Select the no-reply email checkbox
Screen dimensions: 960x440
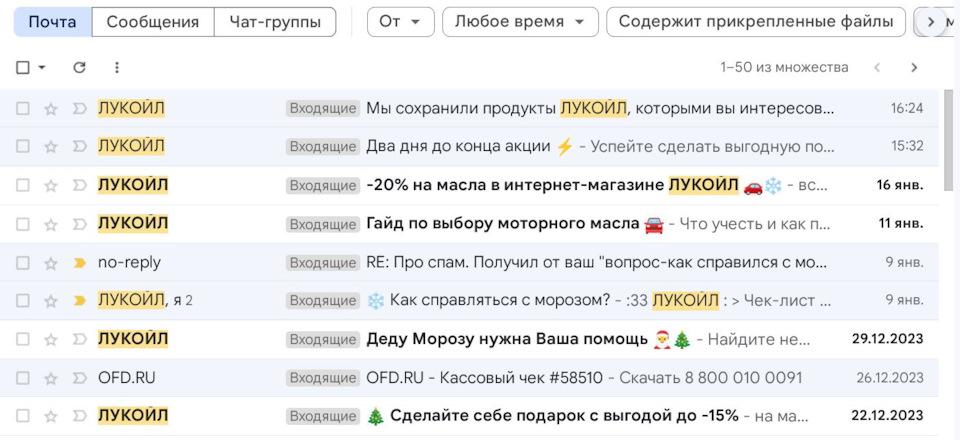[x=23, y=263]
